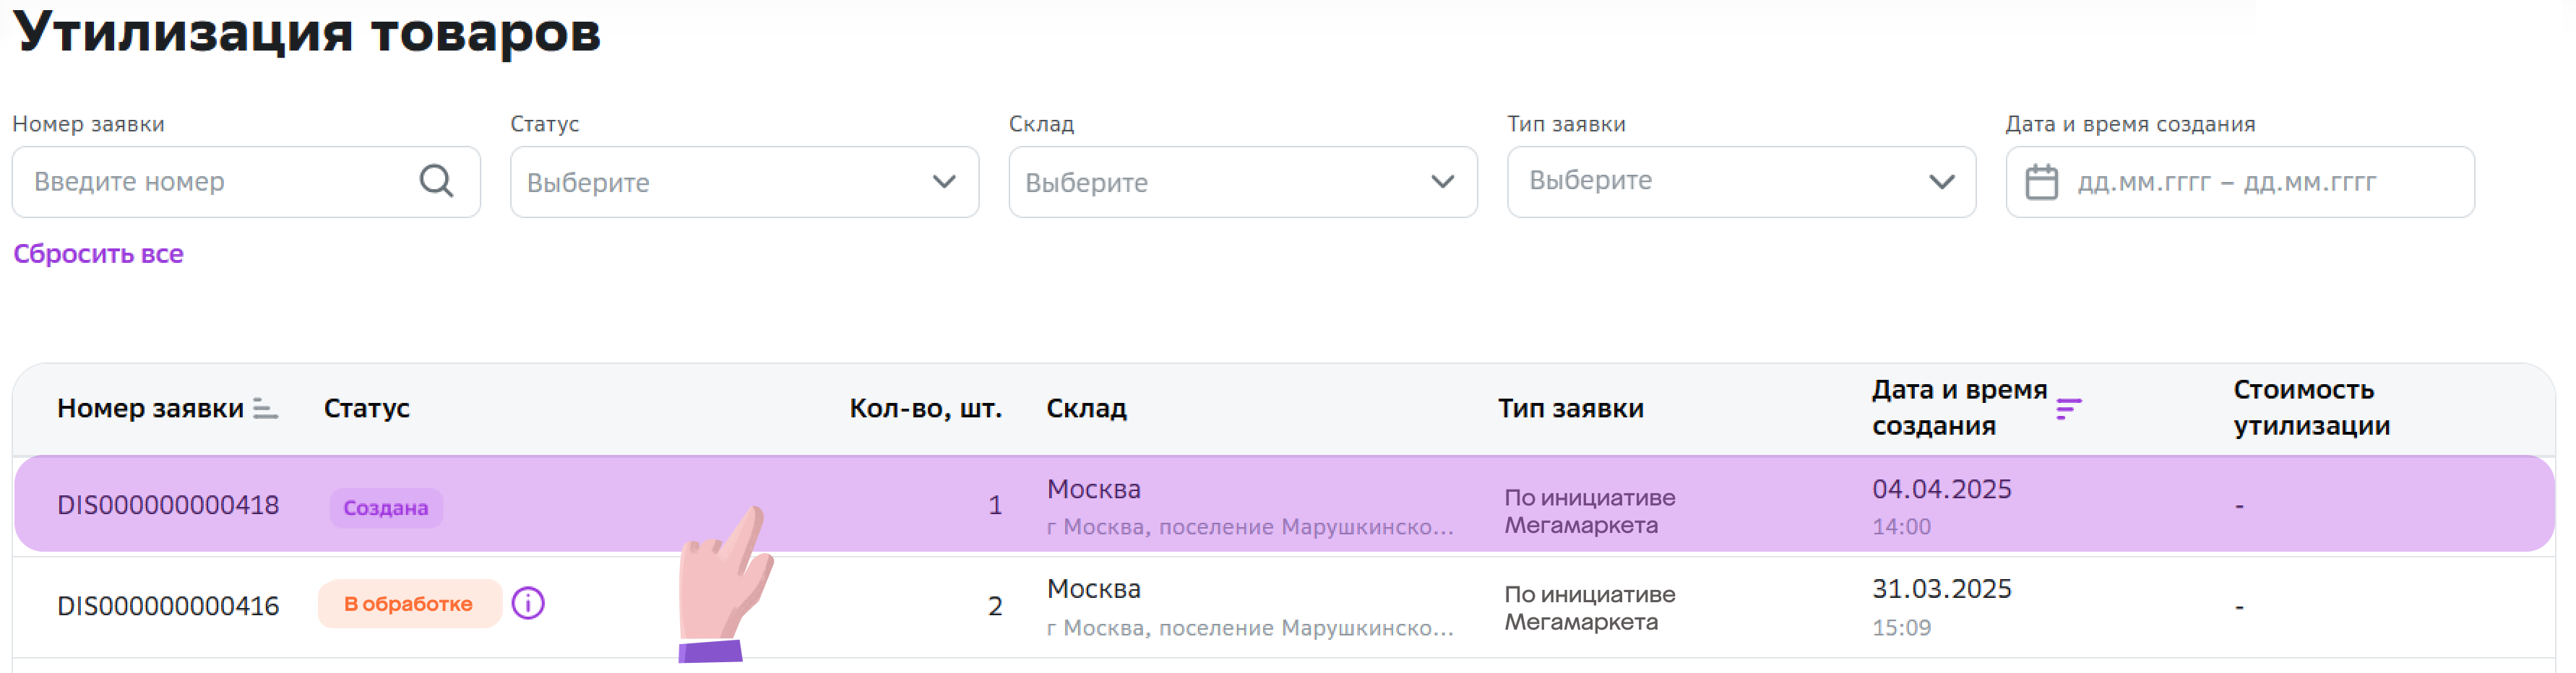Click the Дата и время создания column header
2576x673 pixels.
1959,407
